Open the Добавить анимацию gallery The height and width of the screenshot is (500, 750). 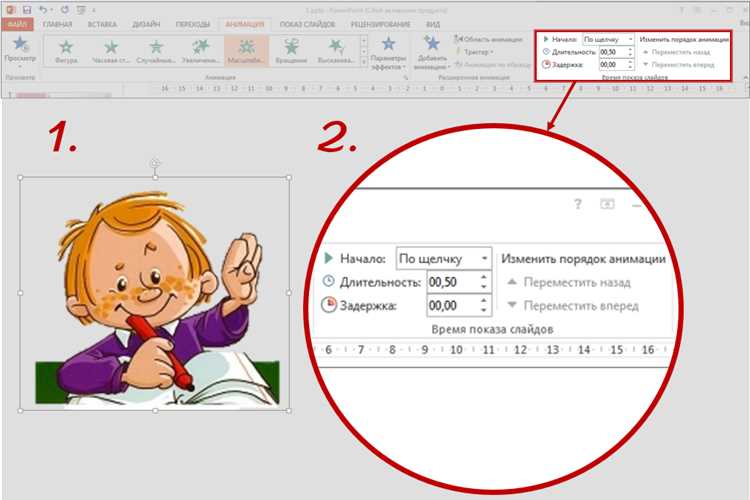point(431,53)
